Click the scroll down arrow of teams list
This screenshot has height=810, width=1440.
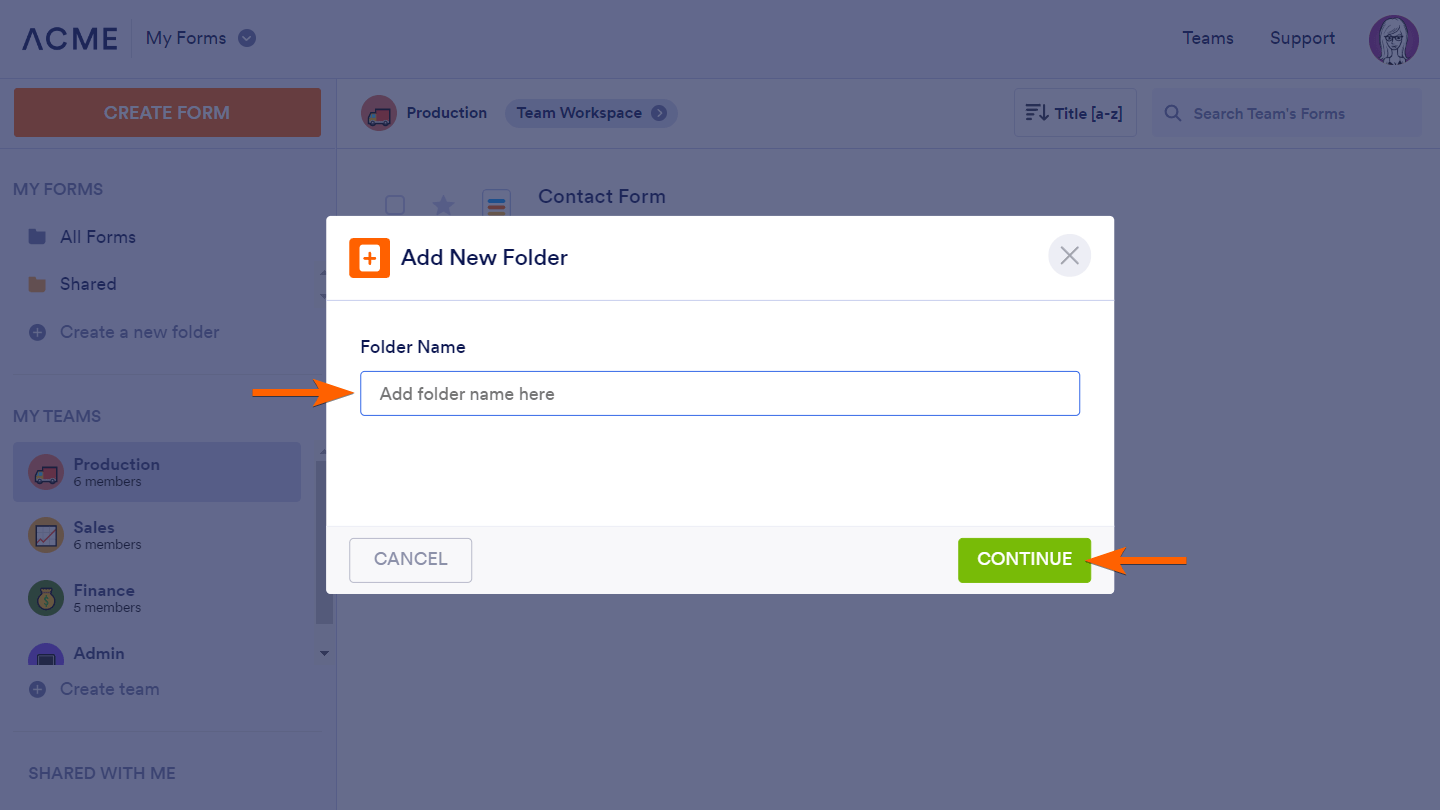[x=324, y=653]
